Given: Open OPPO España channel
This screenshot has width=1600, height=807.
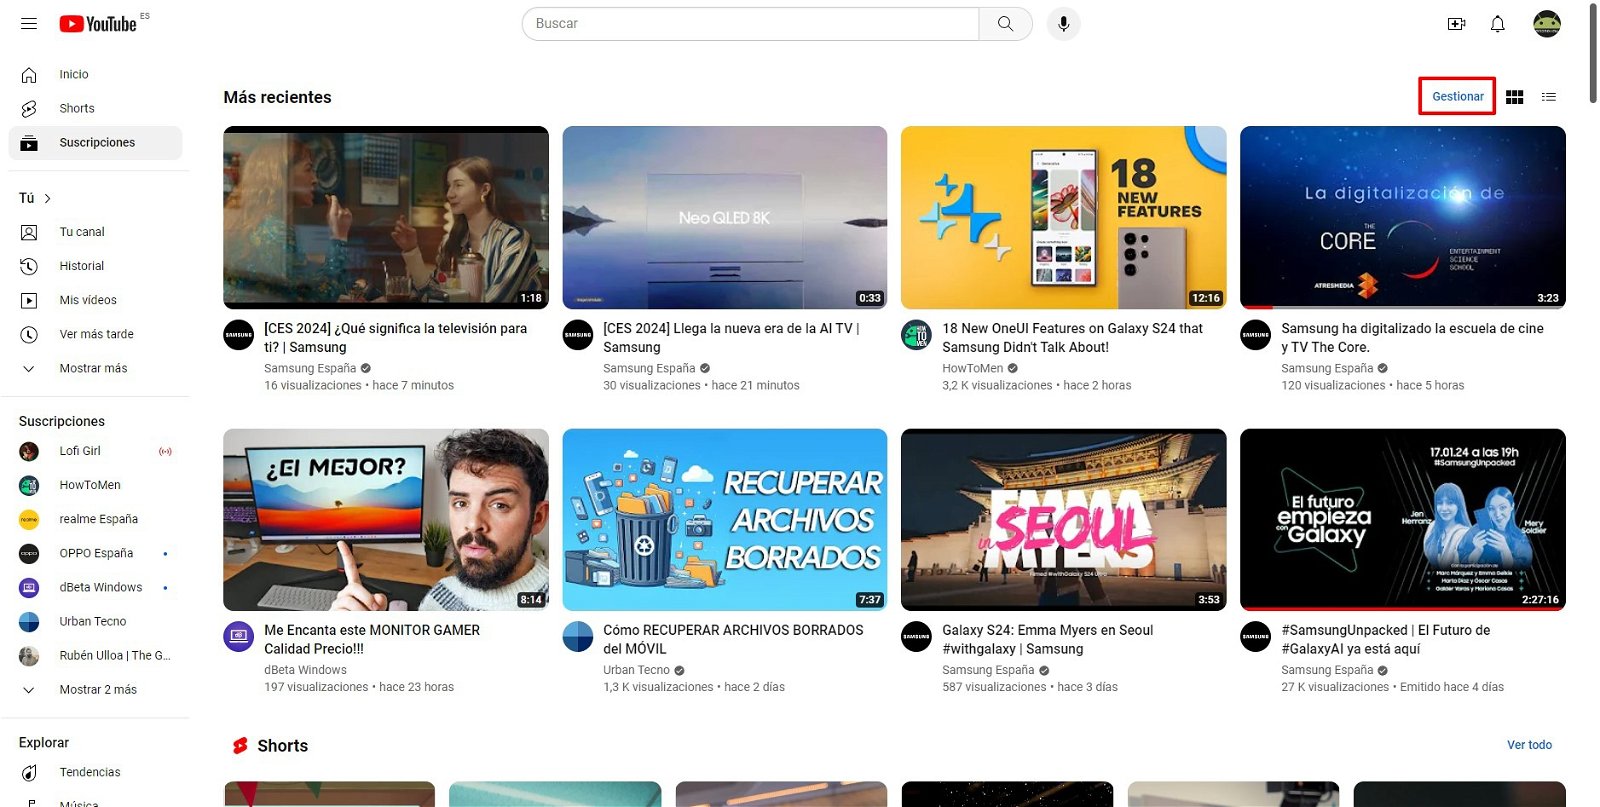Looking at the screenshot, I should pos(95,553).
